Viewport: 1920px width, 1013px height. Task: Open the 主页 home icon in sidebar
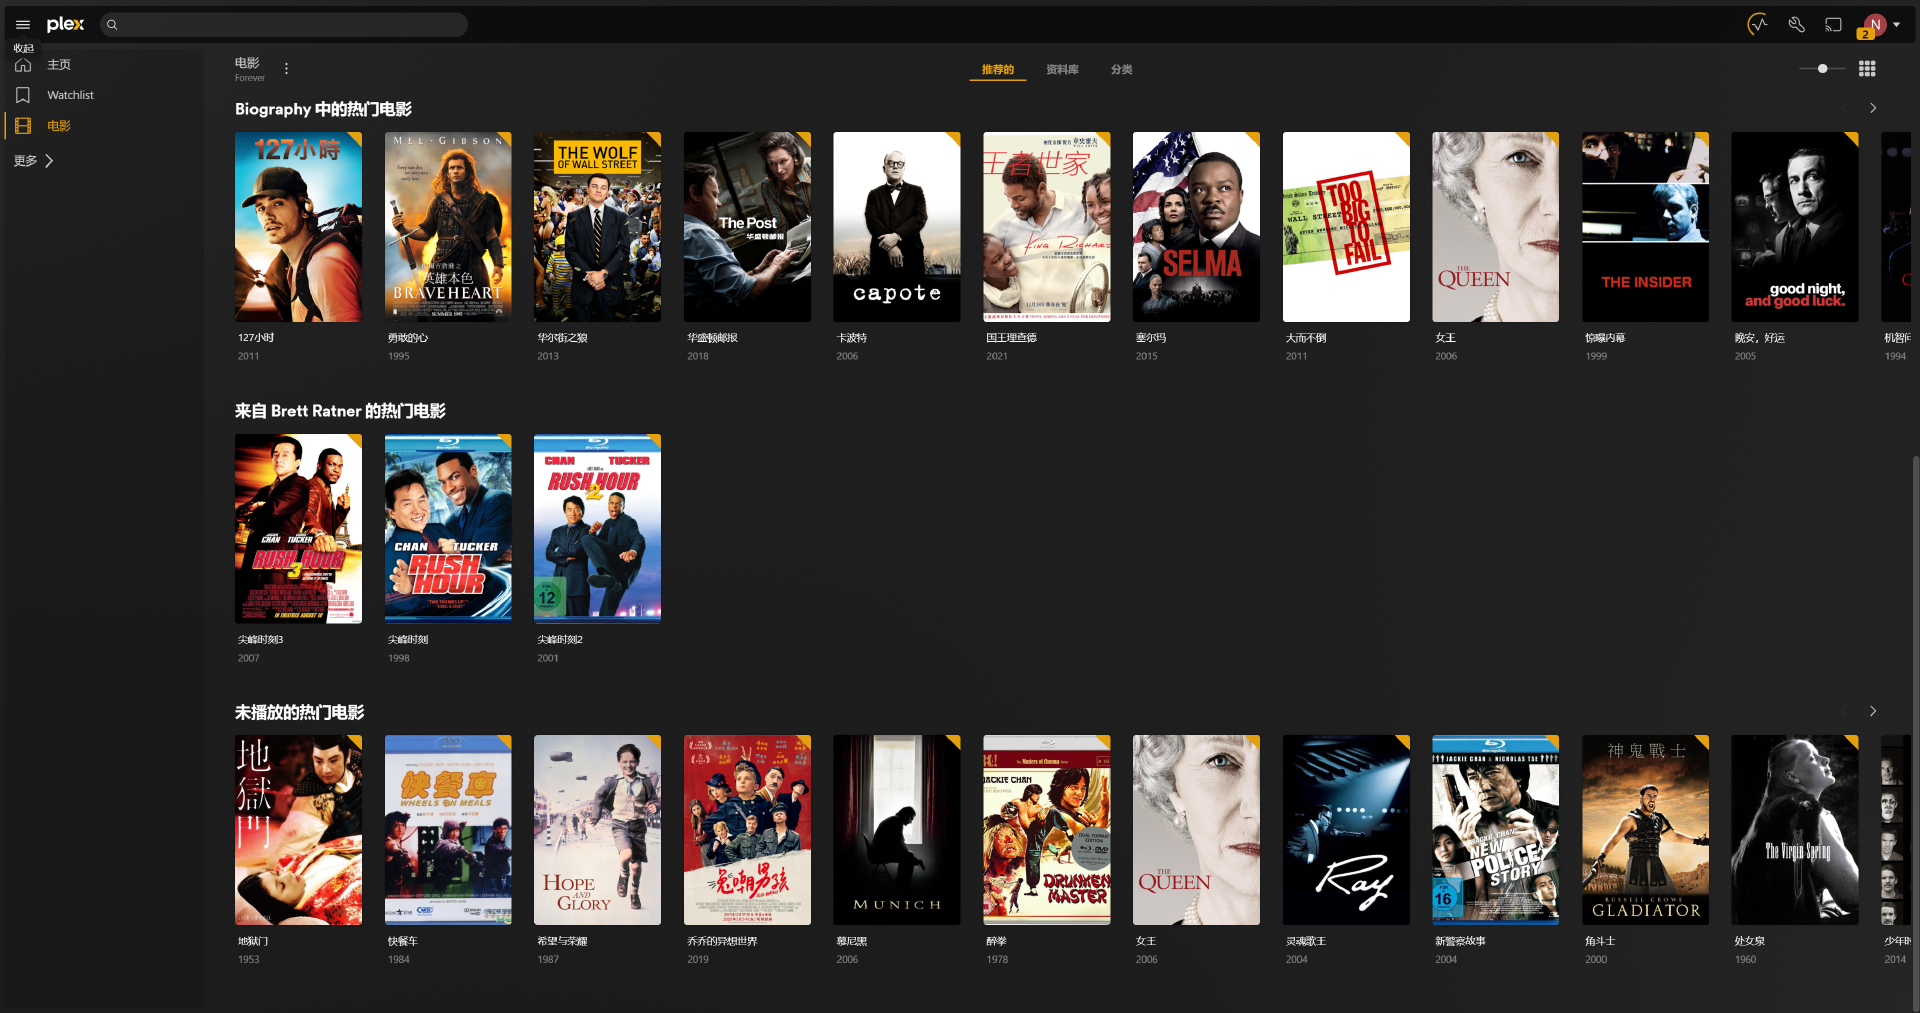coord(23,65)
